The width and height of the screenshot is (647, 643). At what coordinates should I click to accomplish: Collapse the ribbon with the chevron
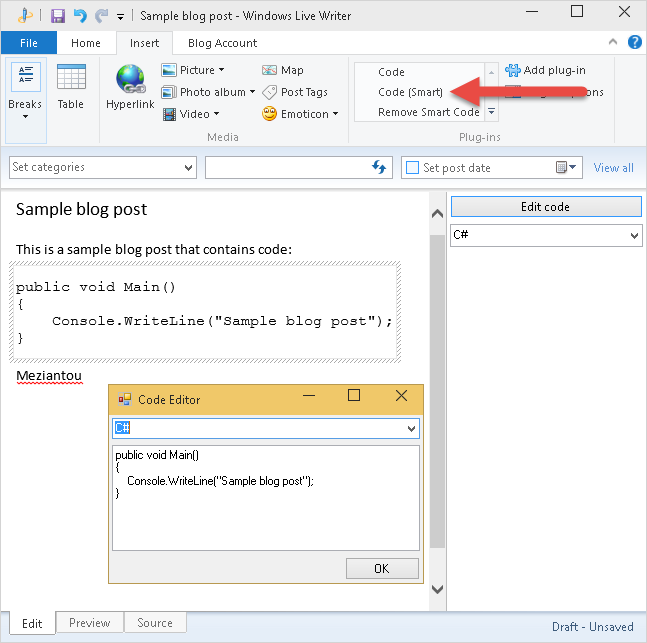(613, 42)
